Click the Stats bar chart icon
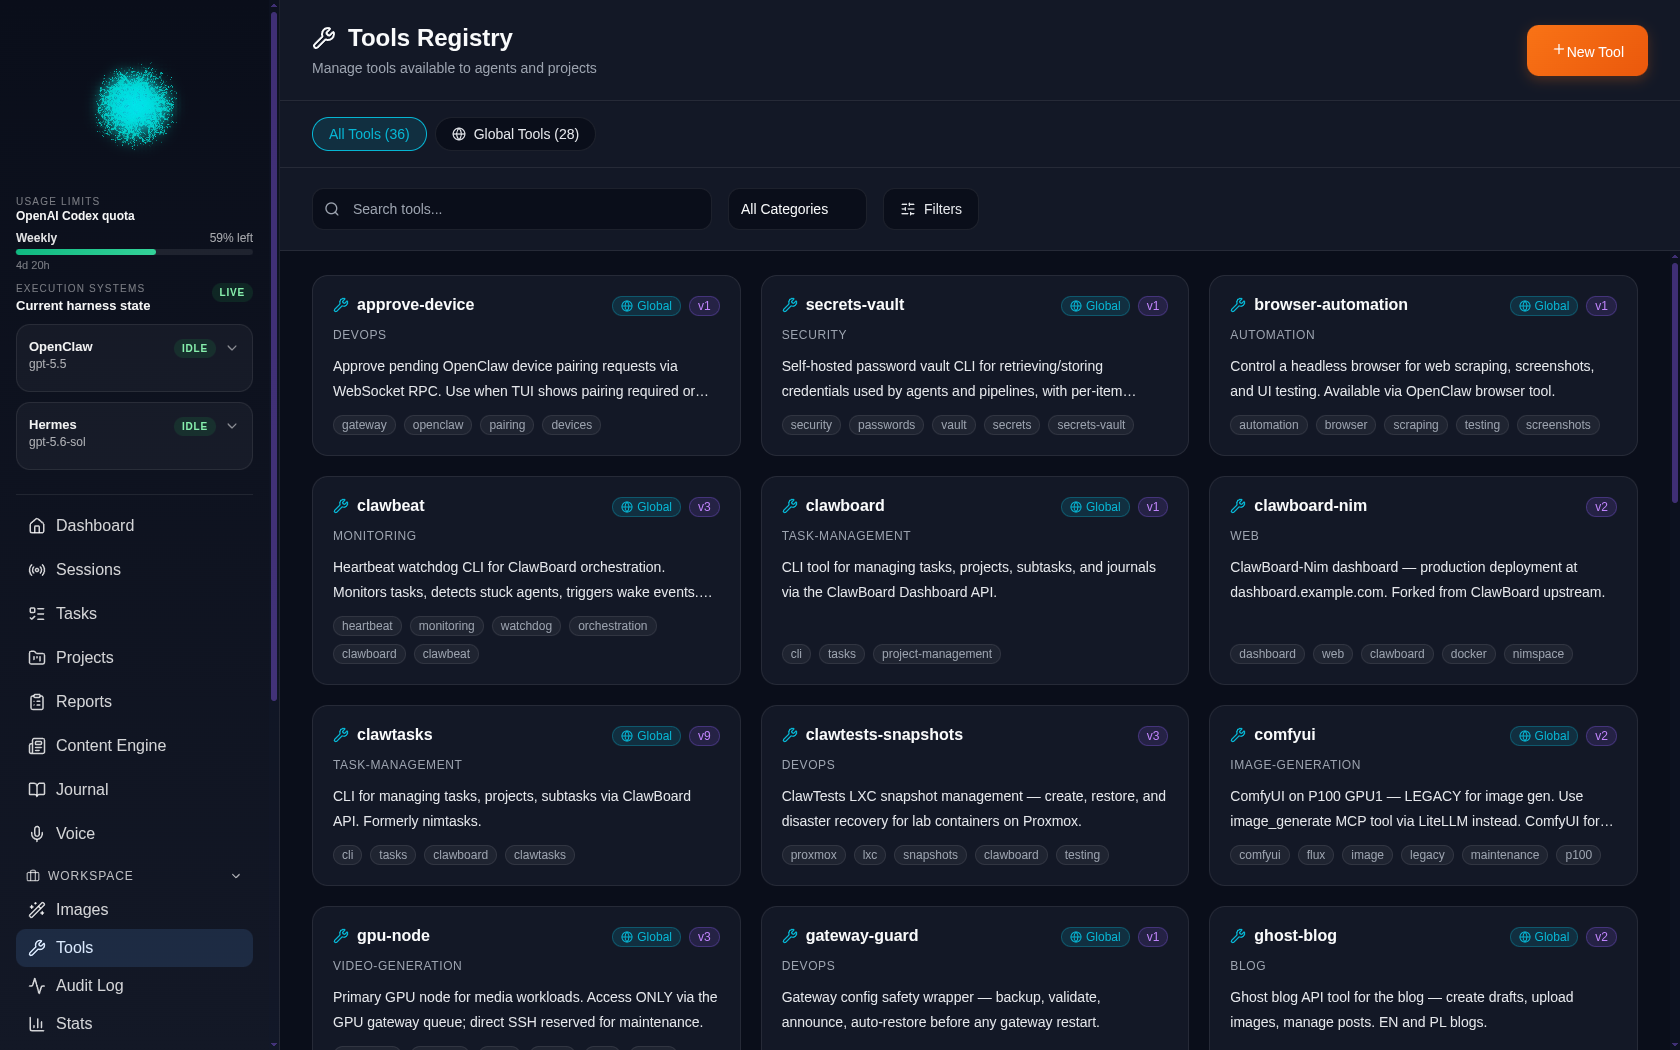The image size is (1680, 1050). point(37,1024)
